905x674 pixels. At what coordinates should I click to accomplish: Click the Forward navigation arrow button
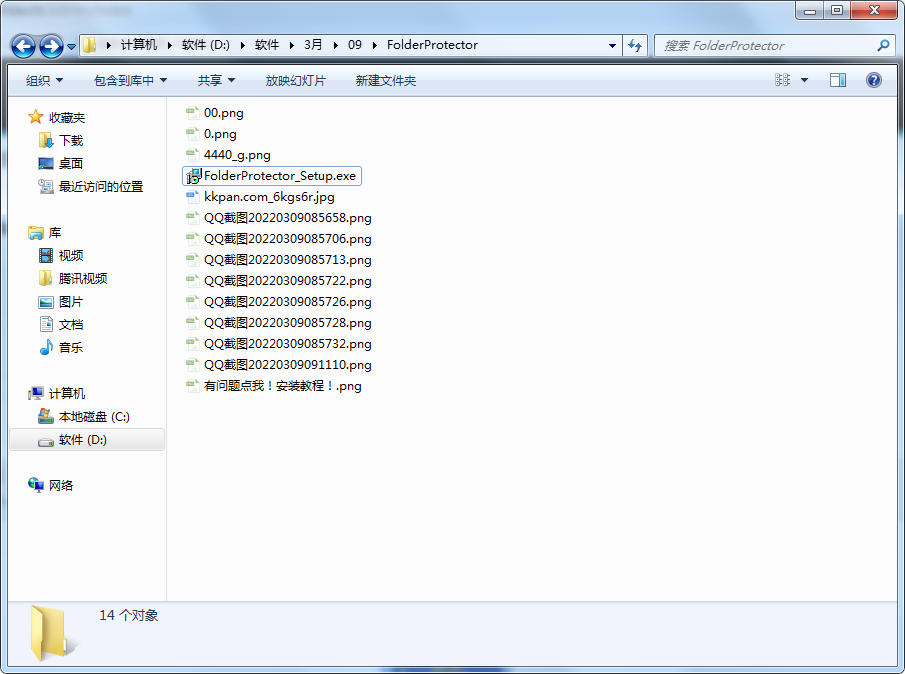(51, 46)
